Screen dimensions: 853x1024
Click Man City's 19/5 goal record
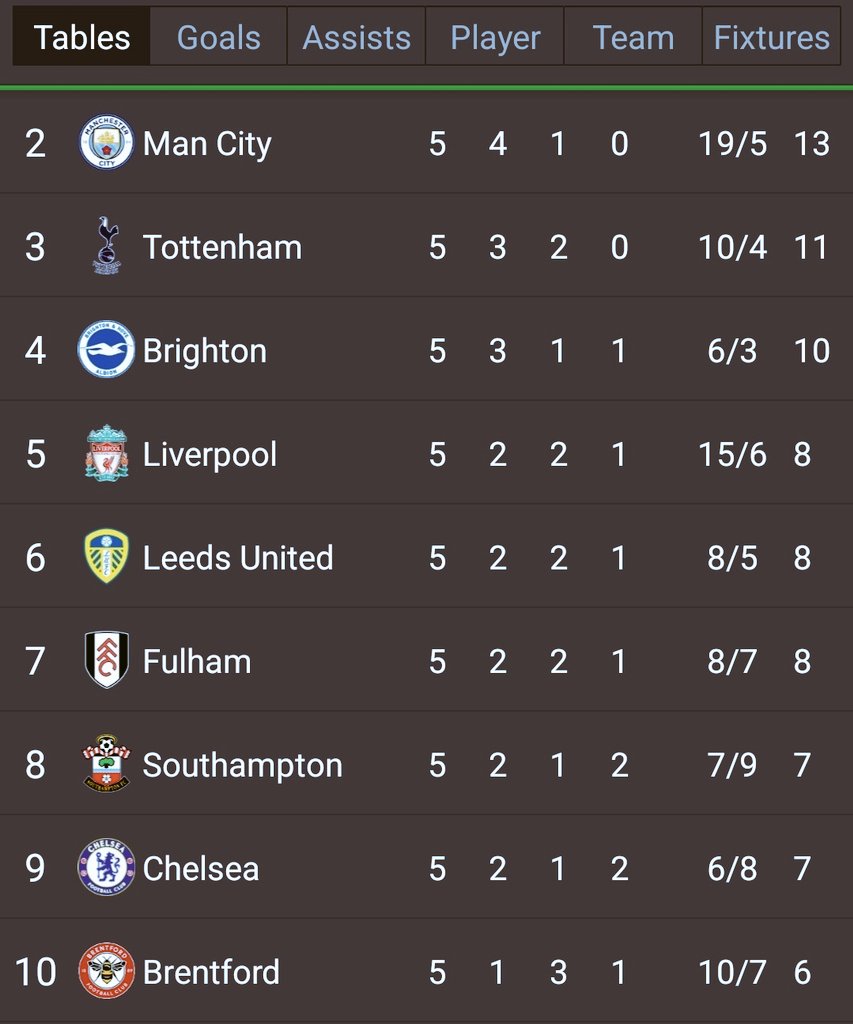tap(732, 143)
